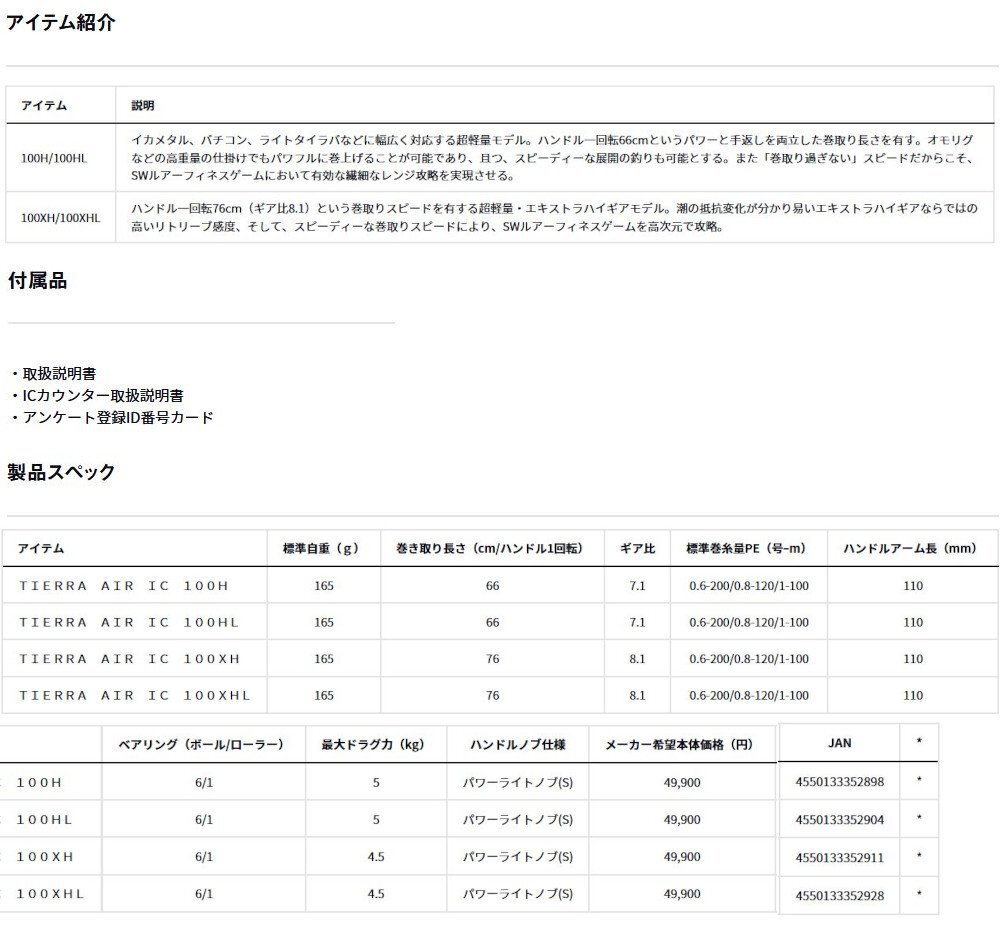
Task: Click JAN code 4550133352898 for 100H
Action: coord(840,781)
